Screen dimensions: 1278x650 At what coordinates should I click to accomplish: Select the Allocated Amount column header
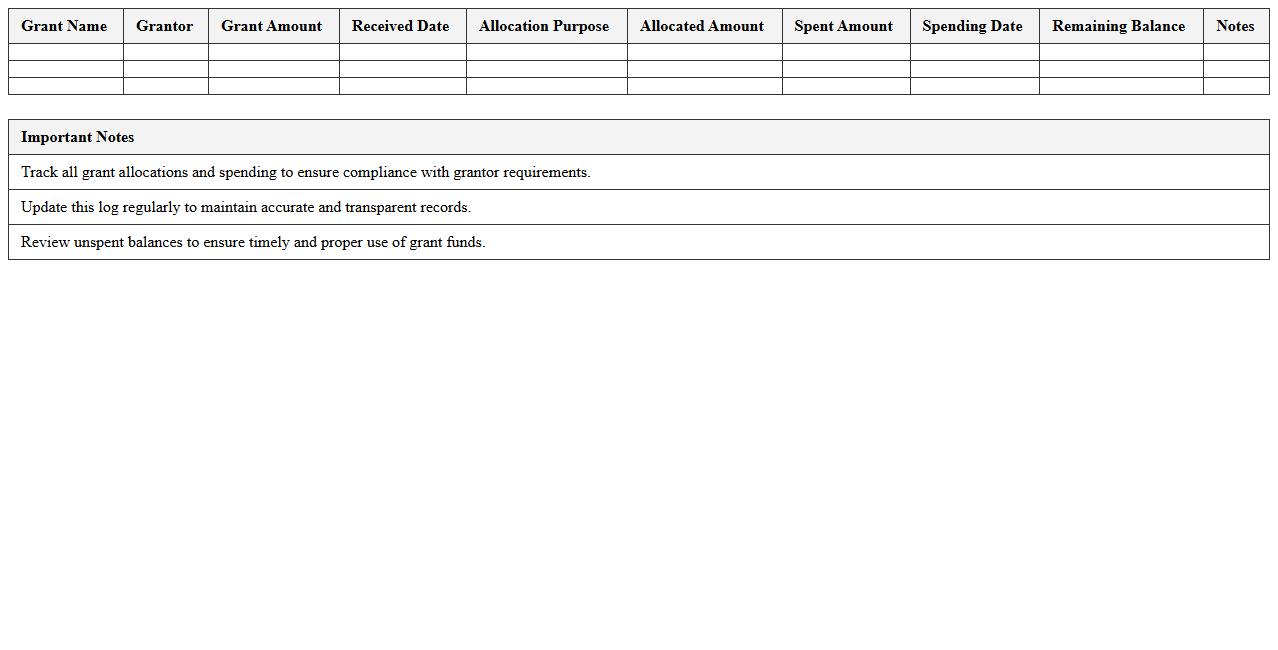[x=703, y=26]
